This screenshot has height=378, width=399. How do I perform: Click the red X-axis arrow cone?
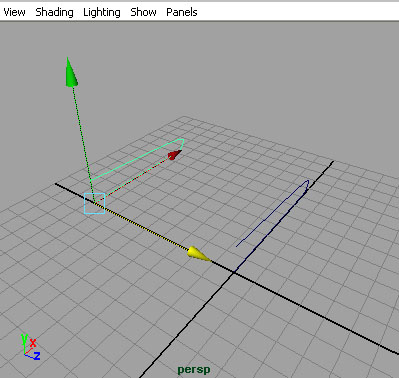coord(174,155)
